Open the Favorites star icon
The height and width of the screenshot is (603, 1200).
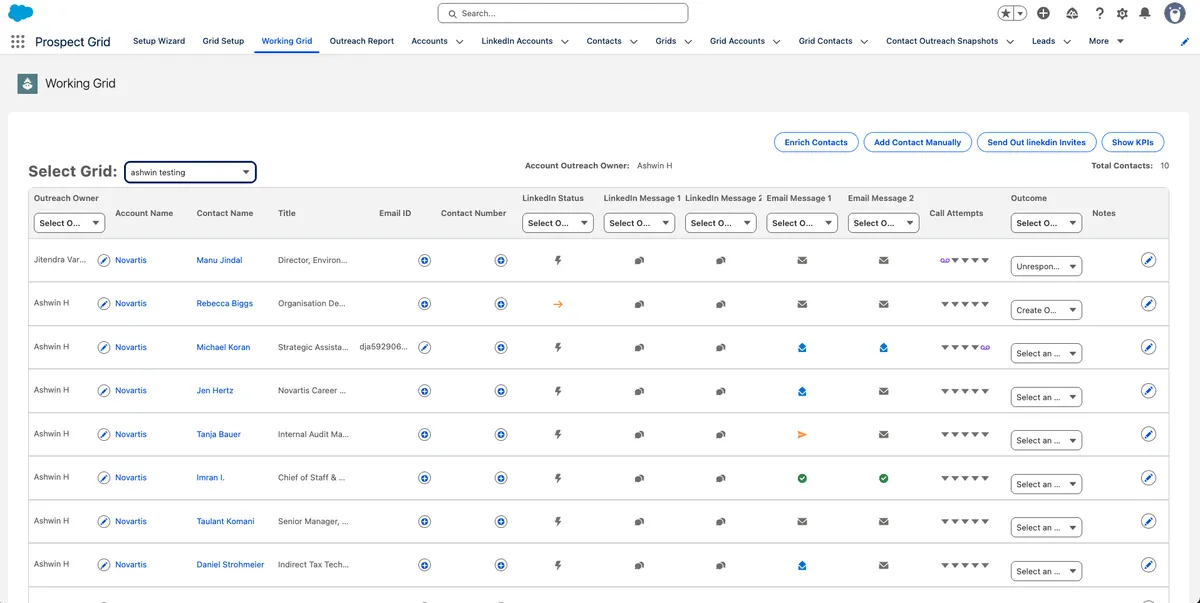[x=1006, y=13]
